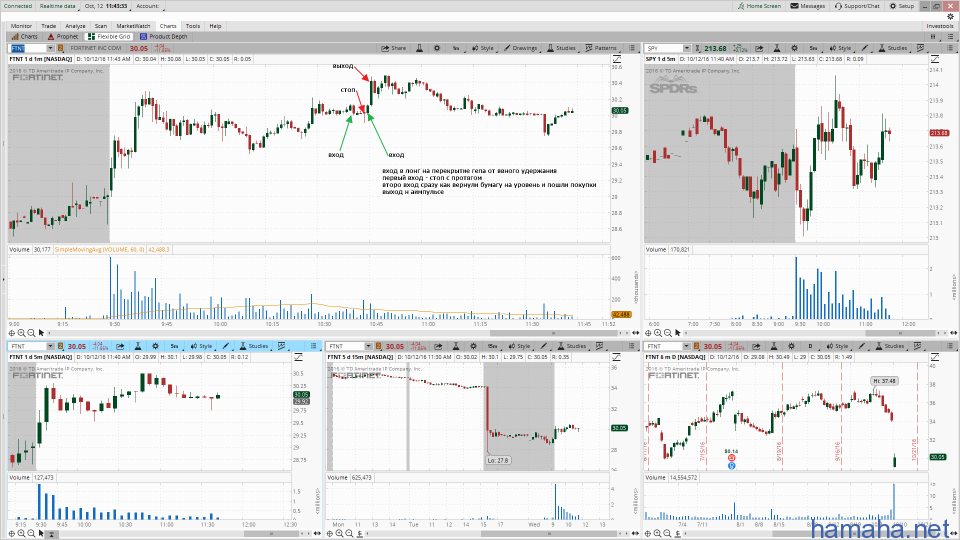Select the pencil drawing tool on SPY chart
The height and width of the screenshot is (540, 960).
[x=864, y=48]
